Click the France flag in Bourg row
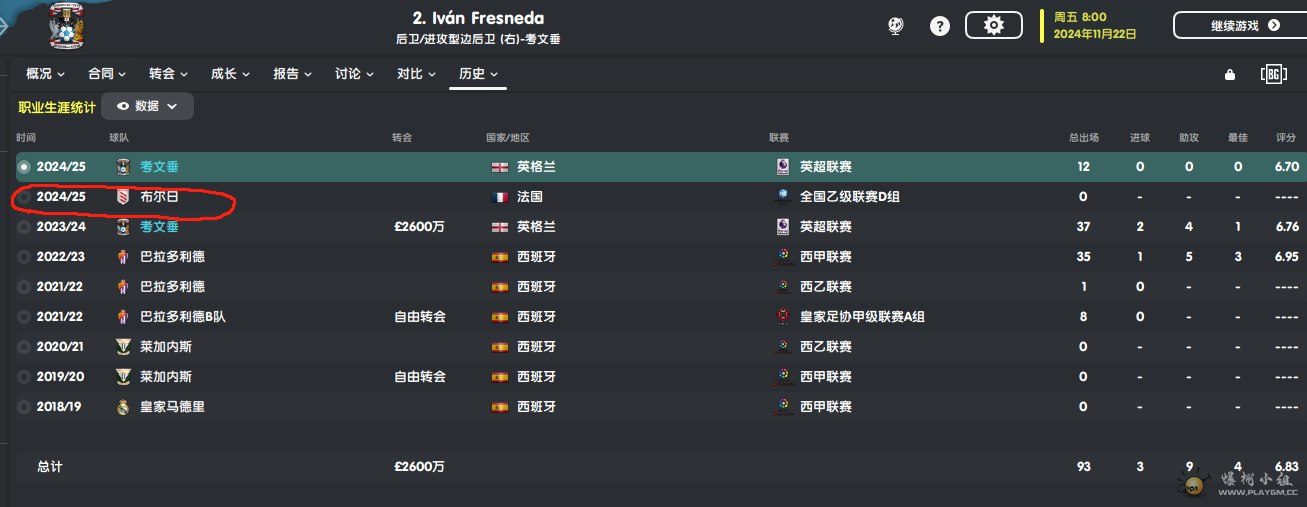Viewport: 1307px width, 507px height. 500,197
